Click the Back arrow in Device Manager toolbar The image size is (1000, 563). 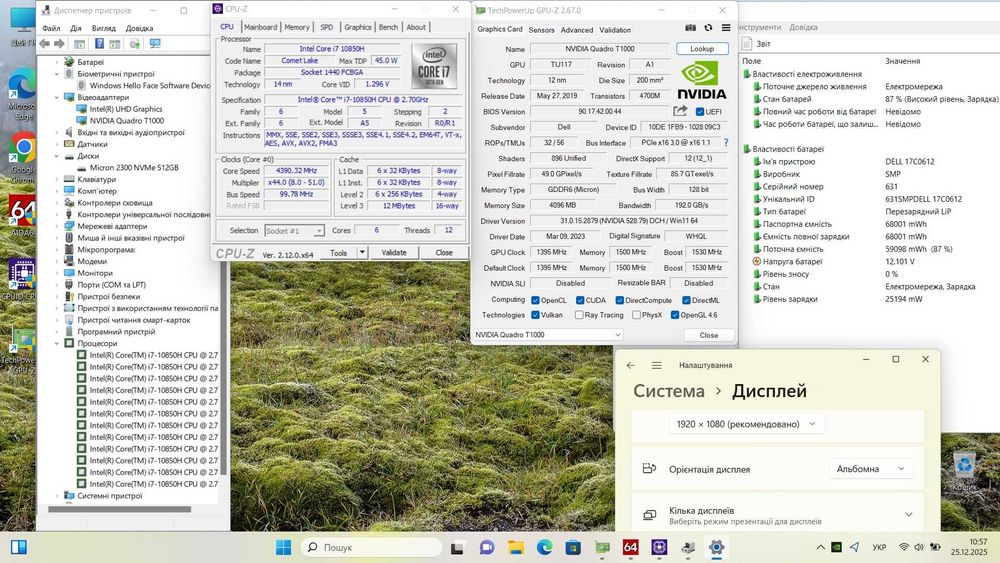coord(44,43)
